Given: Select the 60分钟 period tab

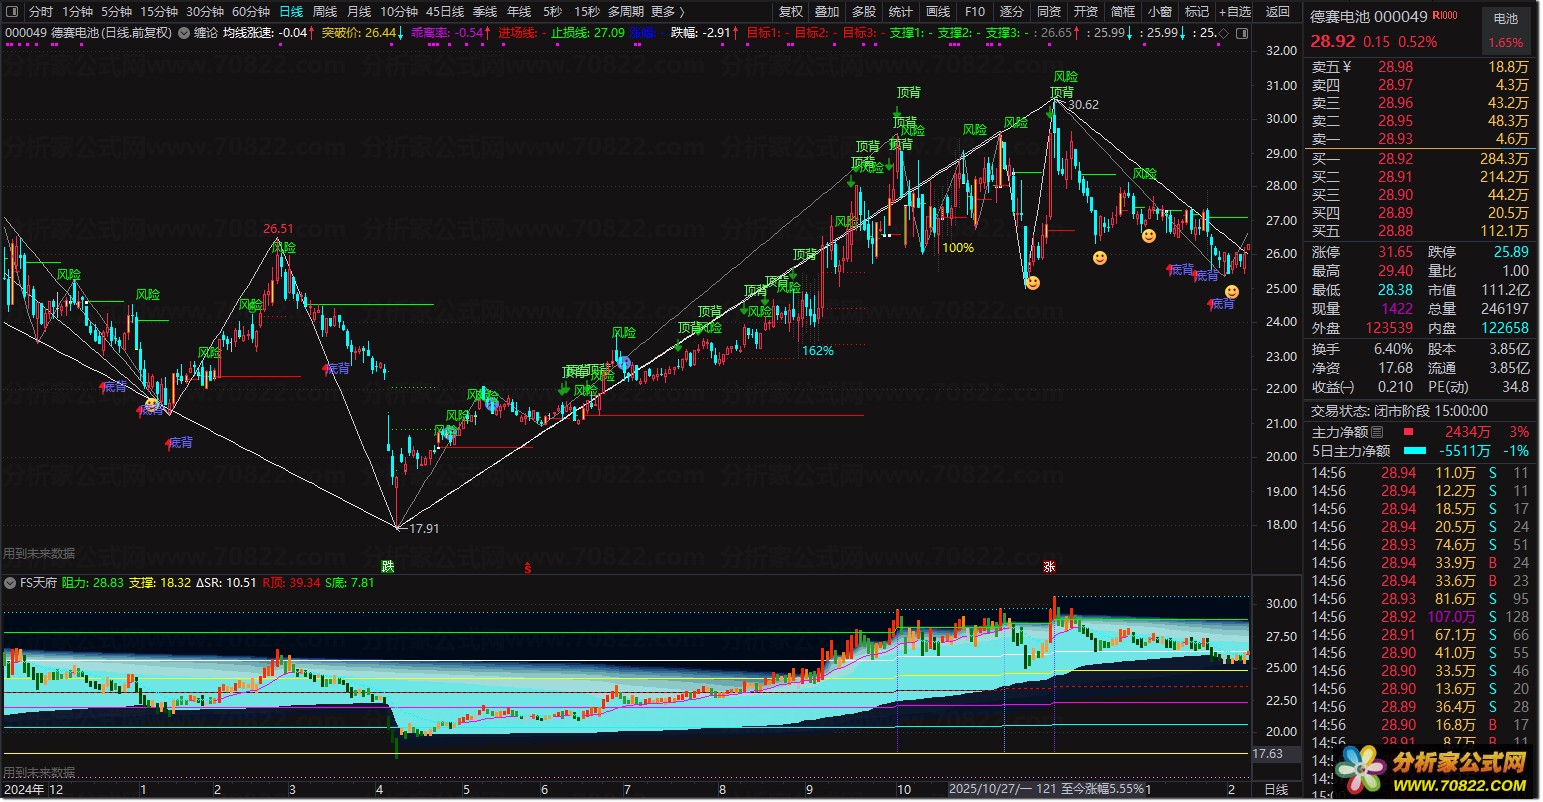Looking at the screenshot, I should (x=250, y=12).
